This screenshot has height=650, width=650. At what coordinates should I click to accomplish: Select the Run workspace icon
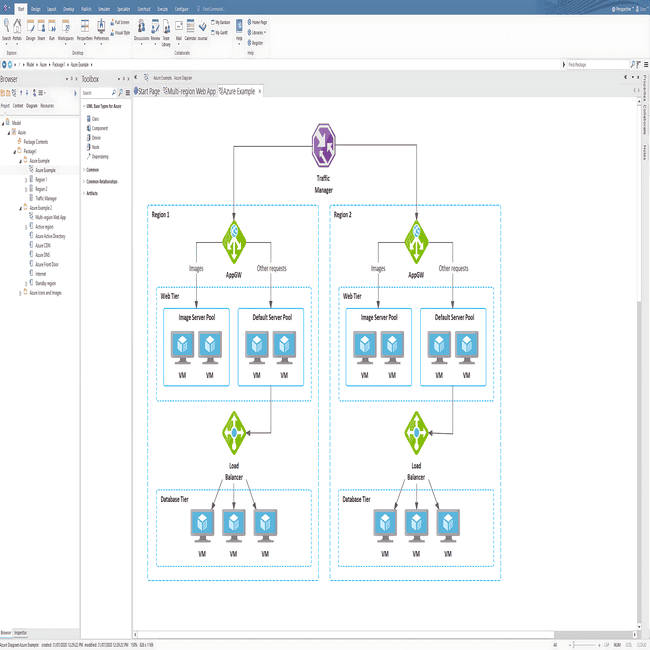(x=52, y=29)
